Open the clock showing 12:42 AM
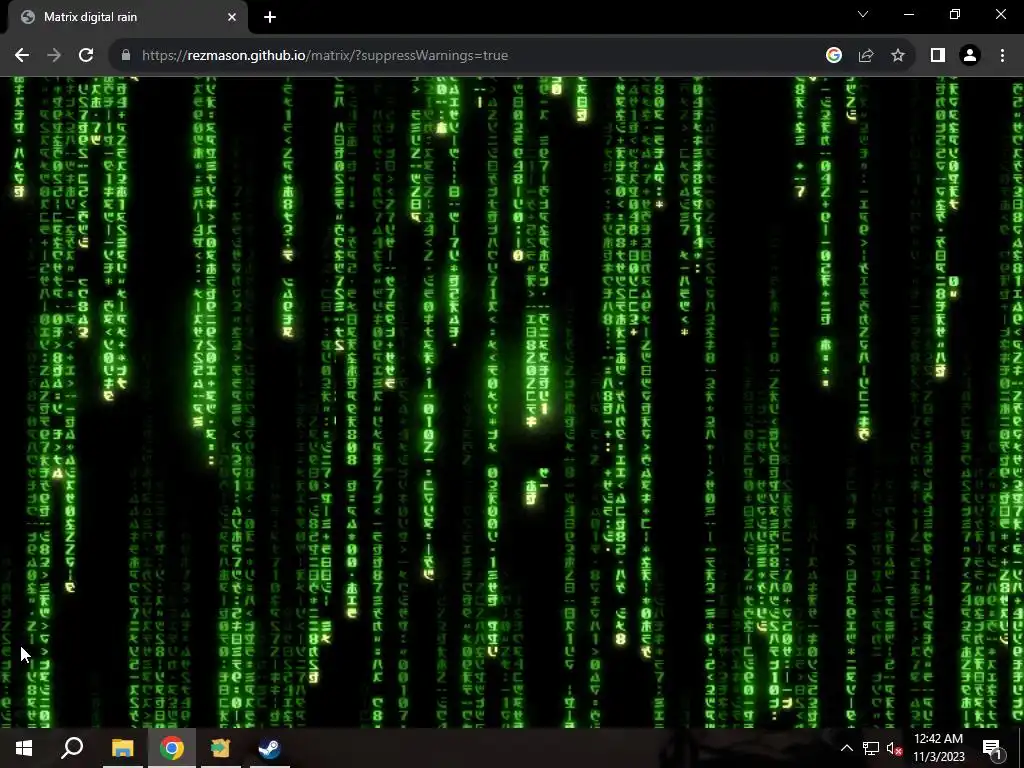Image resolution: width=1024 pixels, height=768 pixels. (x=938, y=748)
